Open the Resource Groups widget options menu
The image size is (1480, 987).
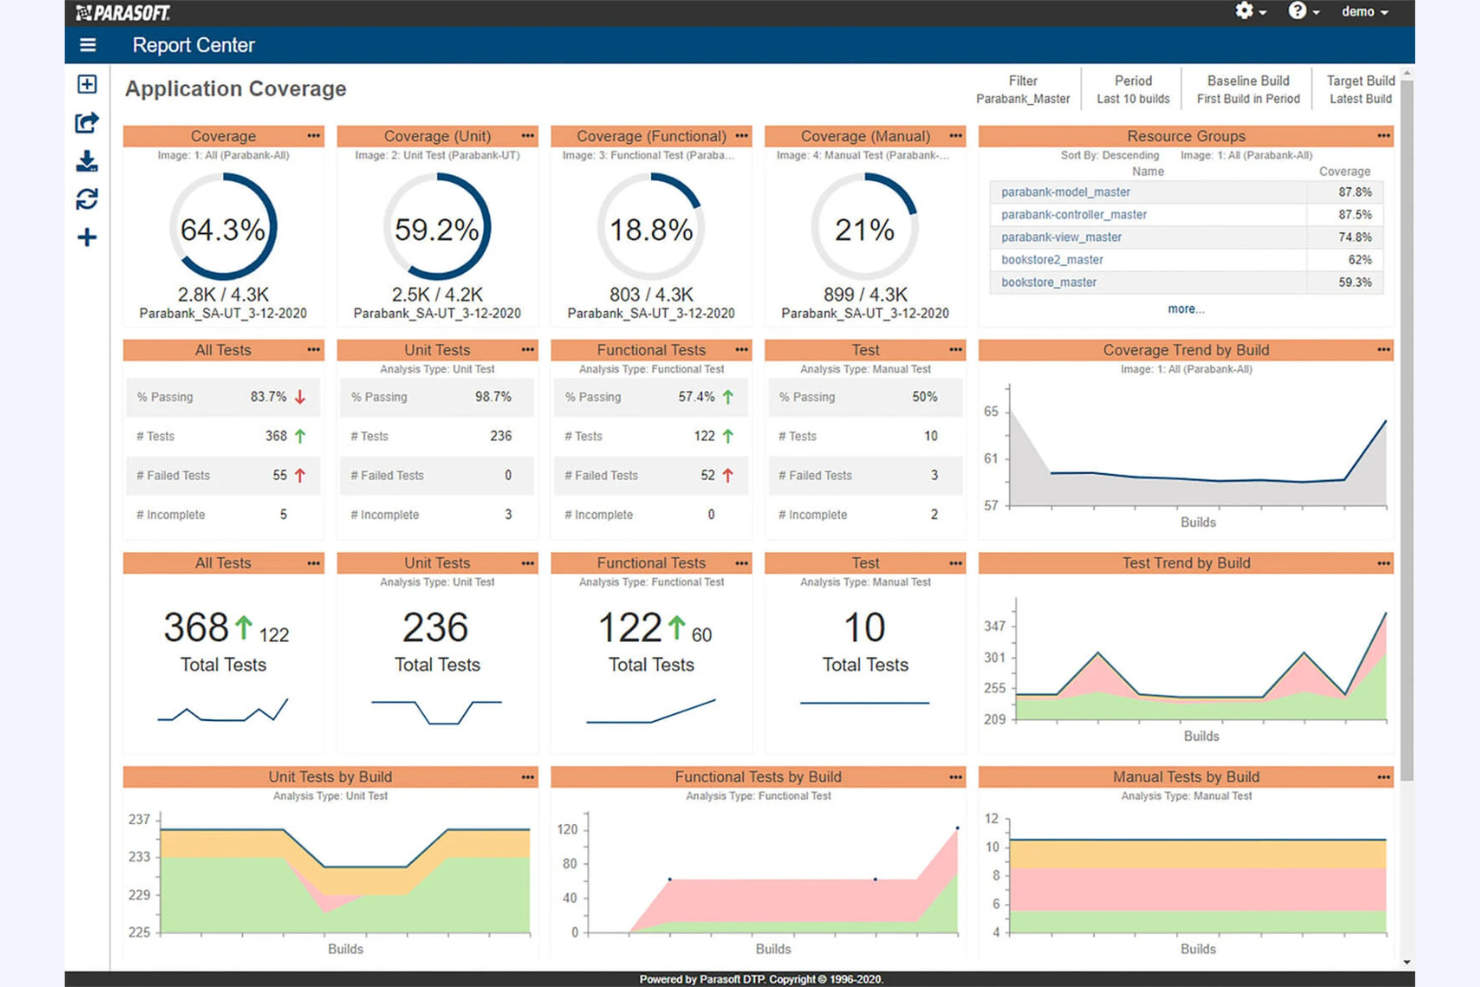(1385, 136)
